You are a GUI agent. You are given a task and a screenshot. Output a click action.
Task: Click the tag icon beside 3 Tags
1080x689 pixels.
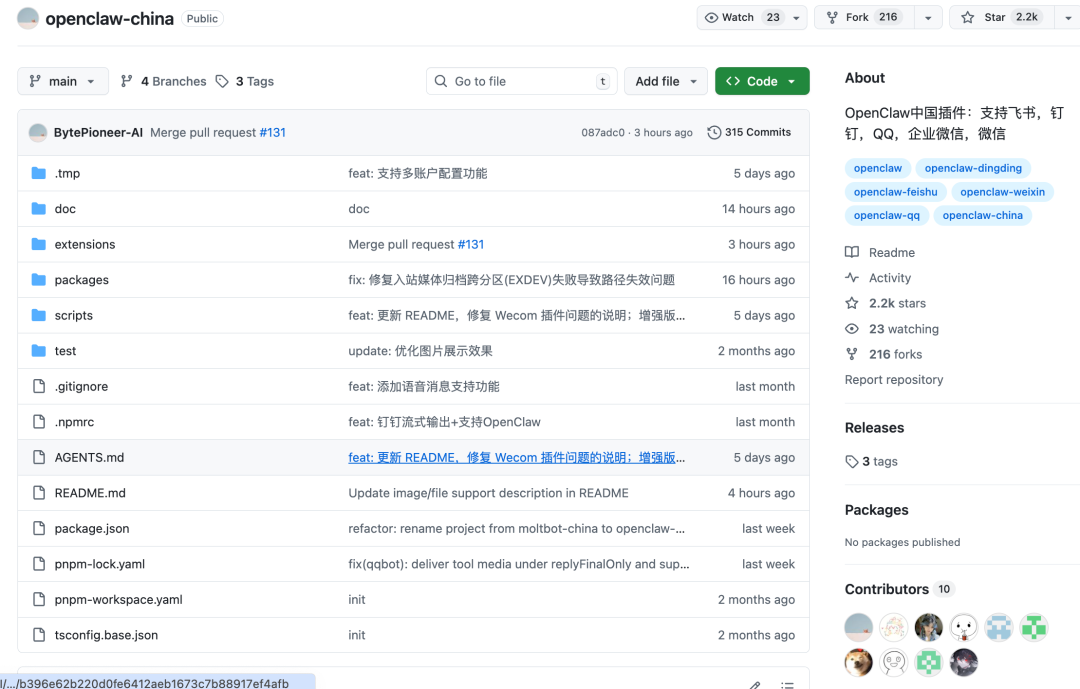222,81
